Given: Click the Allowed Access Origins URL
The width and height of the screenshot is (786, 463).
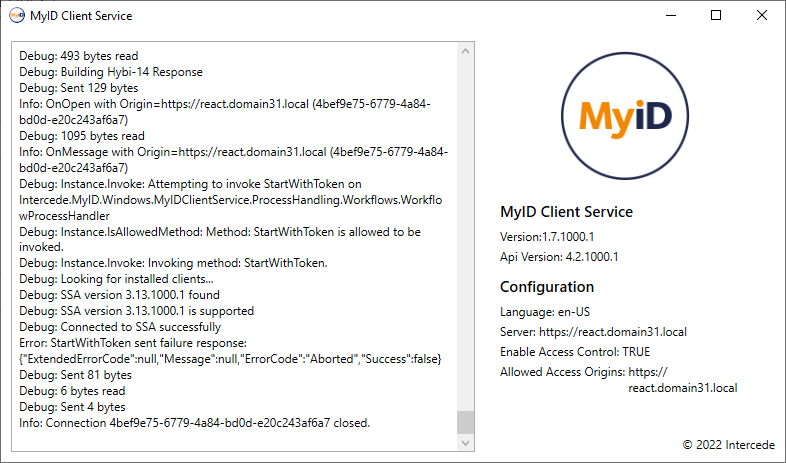Looking at the screenshot, I should 682,388.
